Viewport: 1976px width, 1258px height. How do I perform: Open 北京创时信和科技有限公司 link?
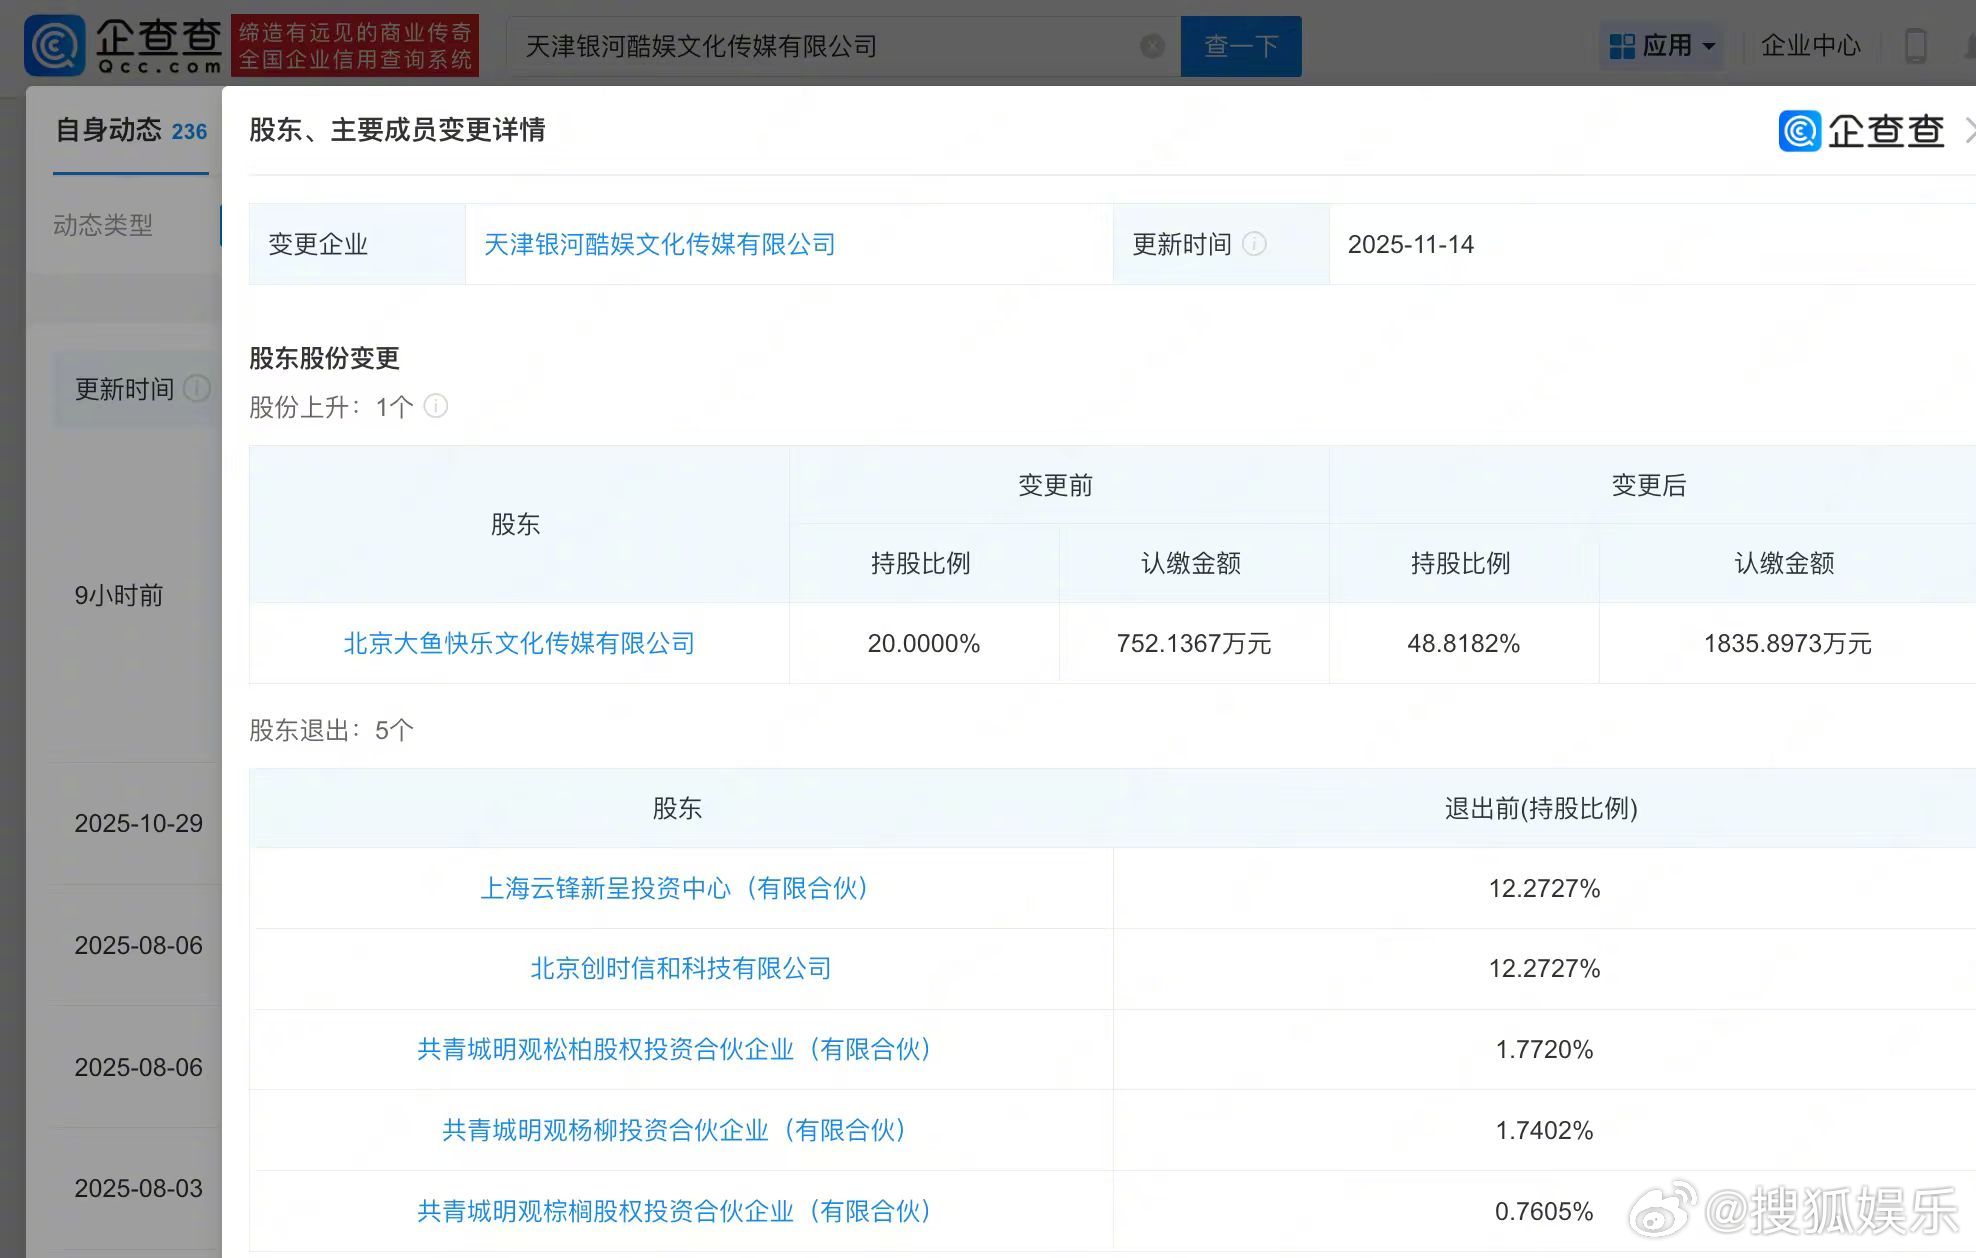click(x=680, y=968)
